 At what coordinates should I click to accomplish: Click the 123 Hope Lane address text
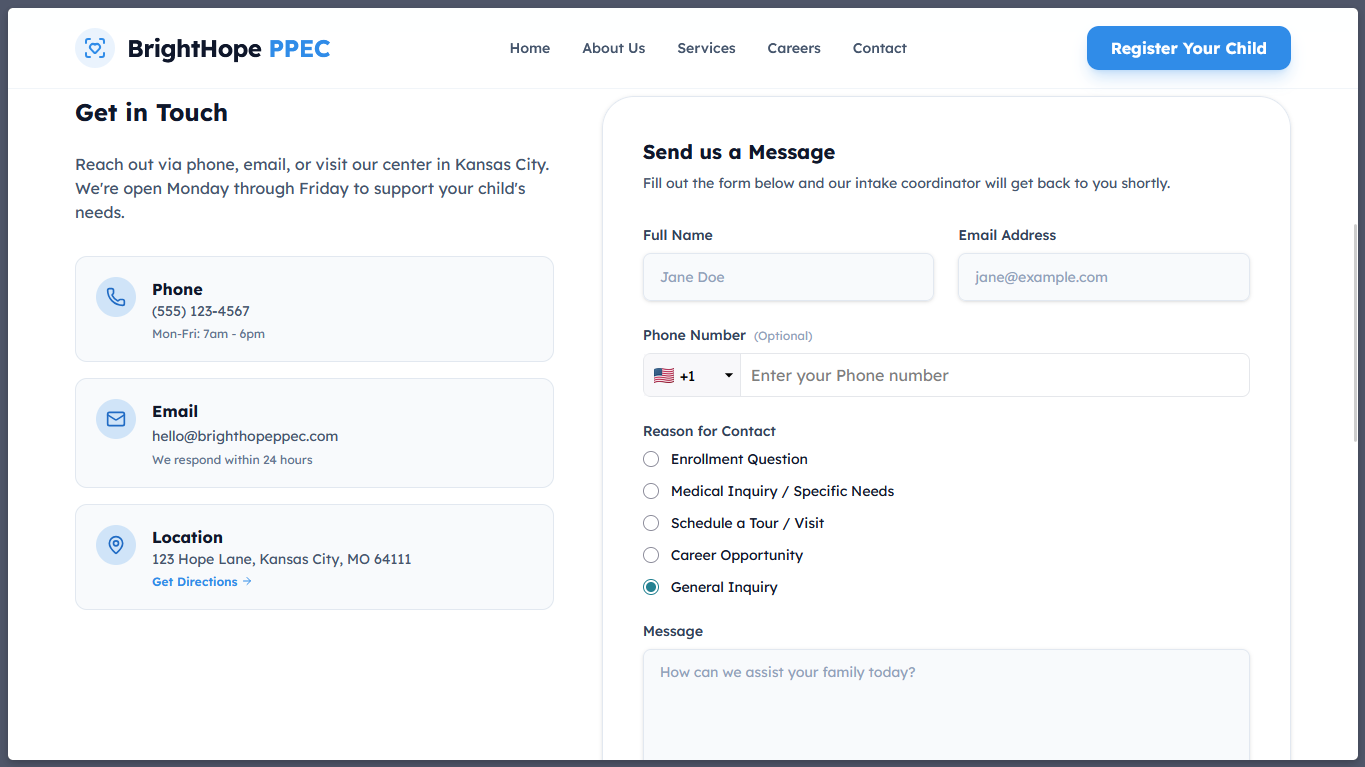[282, 559]
